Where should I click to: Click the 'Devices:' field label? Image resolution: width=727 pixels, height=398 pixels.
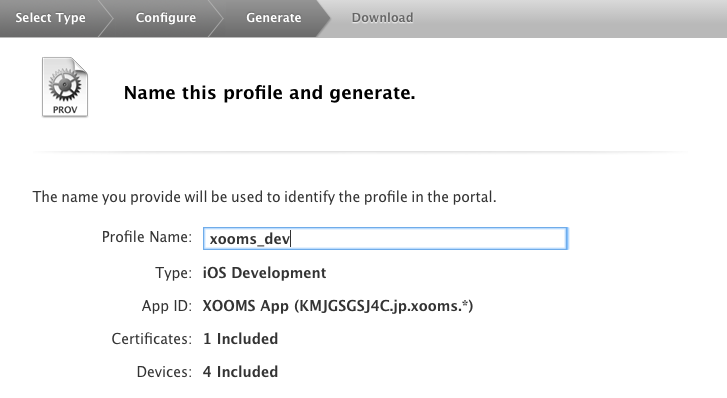pyautogui.click(x=164, y=372)
